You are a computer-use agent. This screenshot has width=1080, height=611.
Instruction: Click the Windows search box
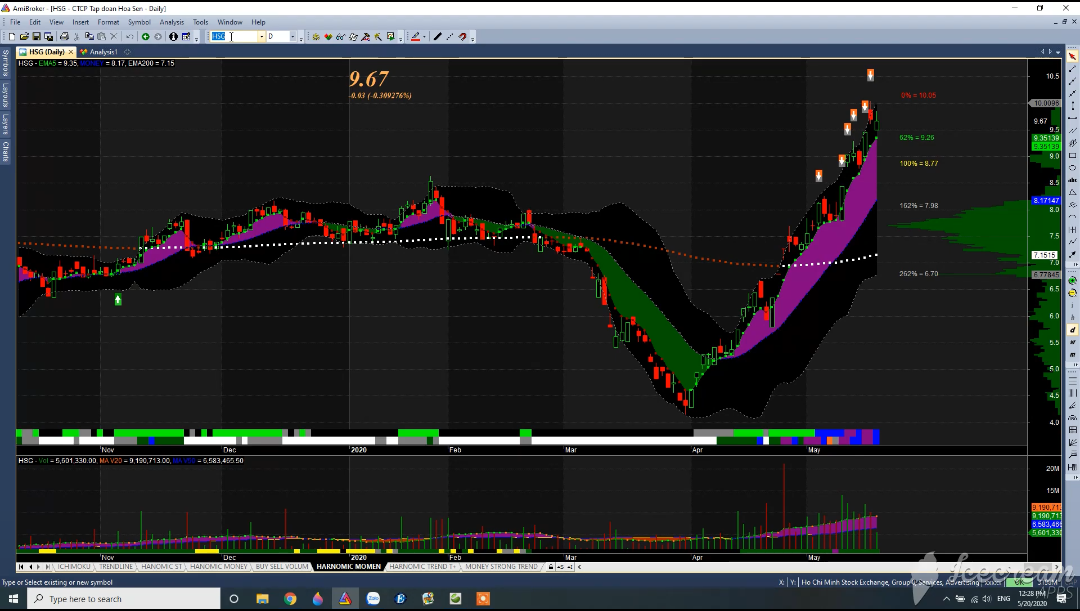pos(124,599)
